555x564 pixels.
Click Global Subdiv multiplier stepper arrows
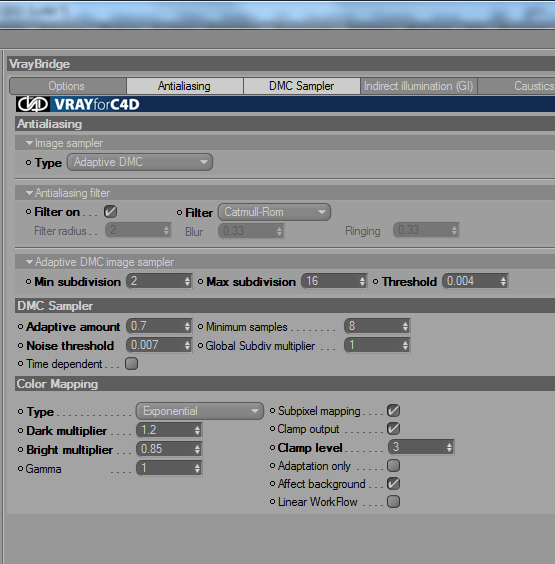(406, 346)
